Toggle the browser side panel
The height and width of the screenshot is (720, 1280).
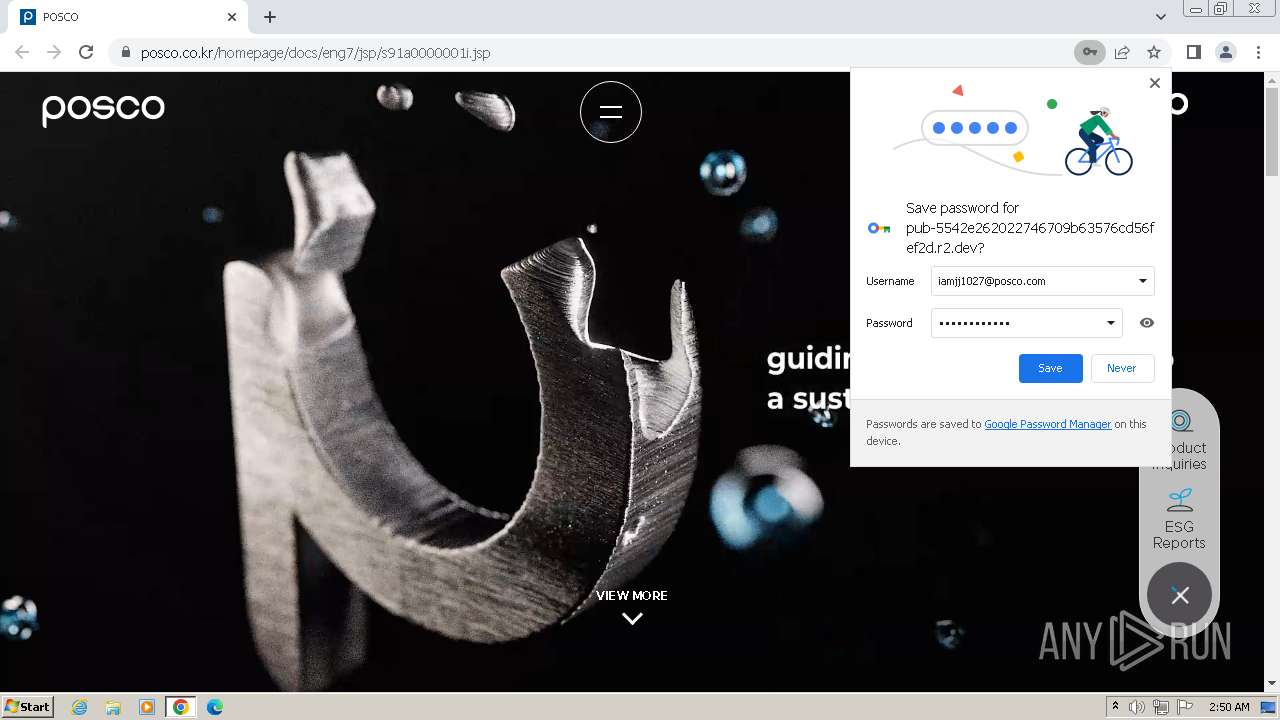[1193, 52]
